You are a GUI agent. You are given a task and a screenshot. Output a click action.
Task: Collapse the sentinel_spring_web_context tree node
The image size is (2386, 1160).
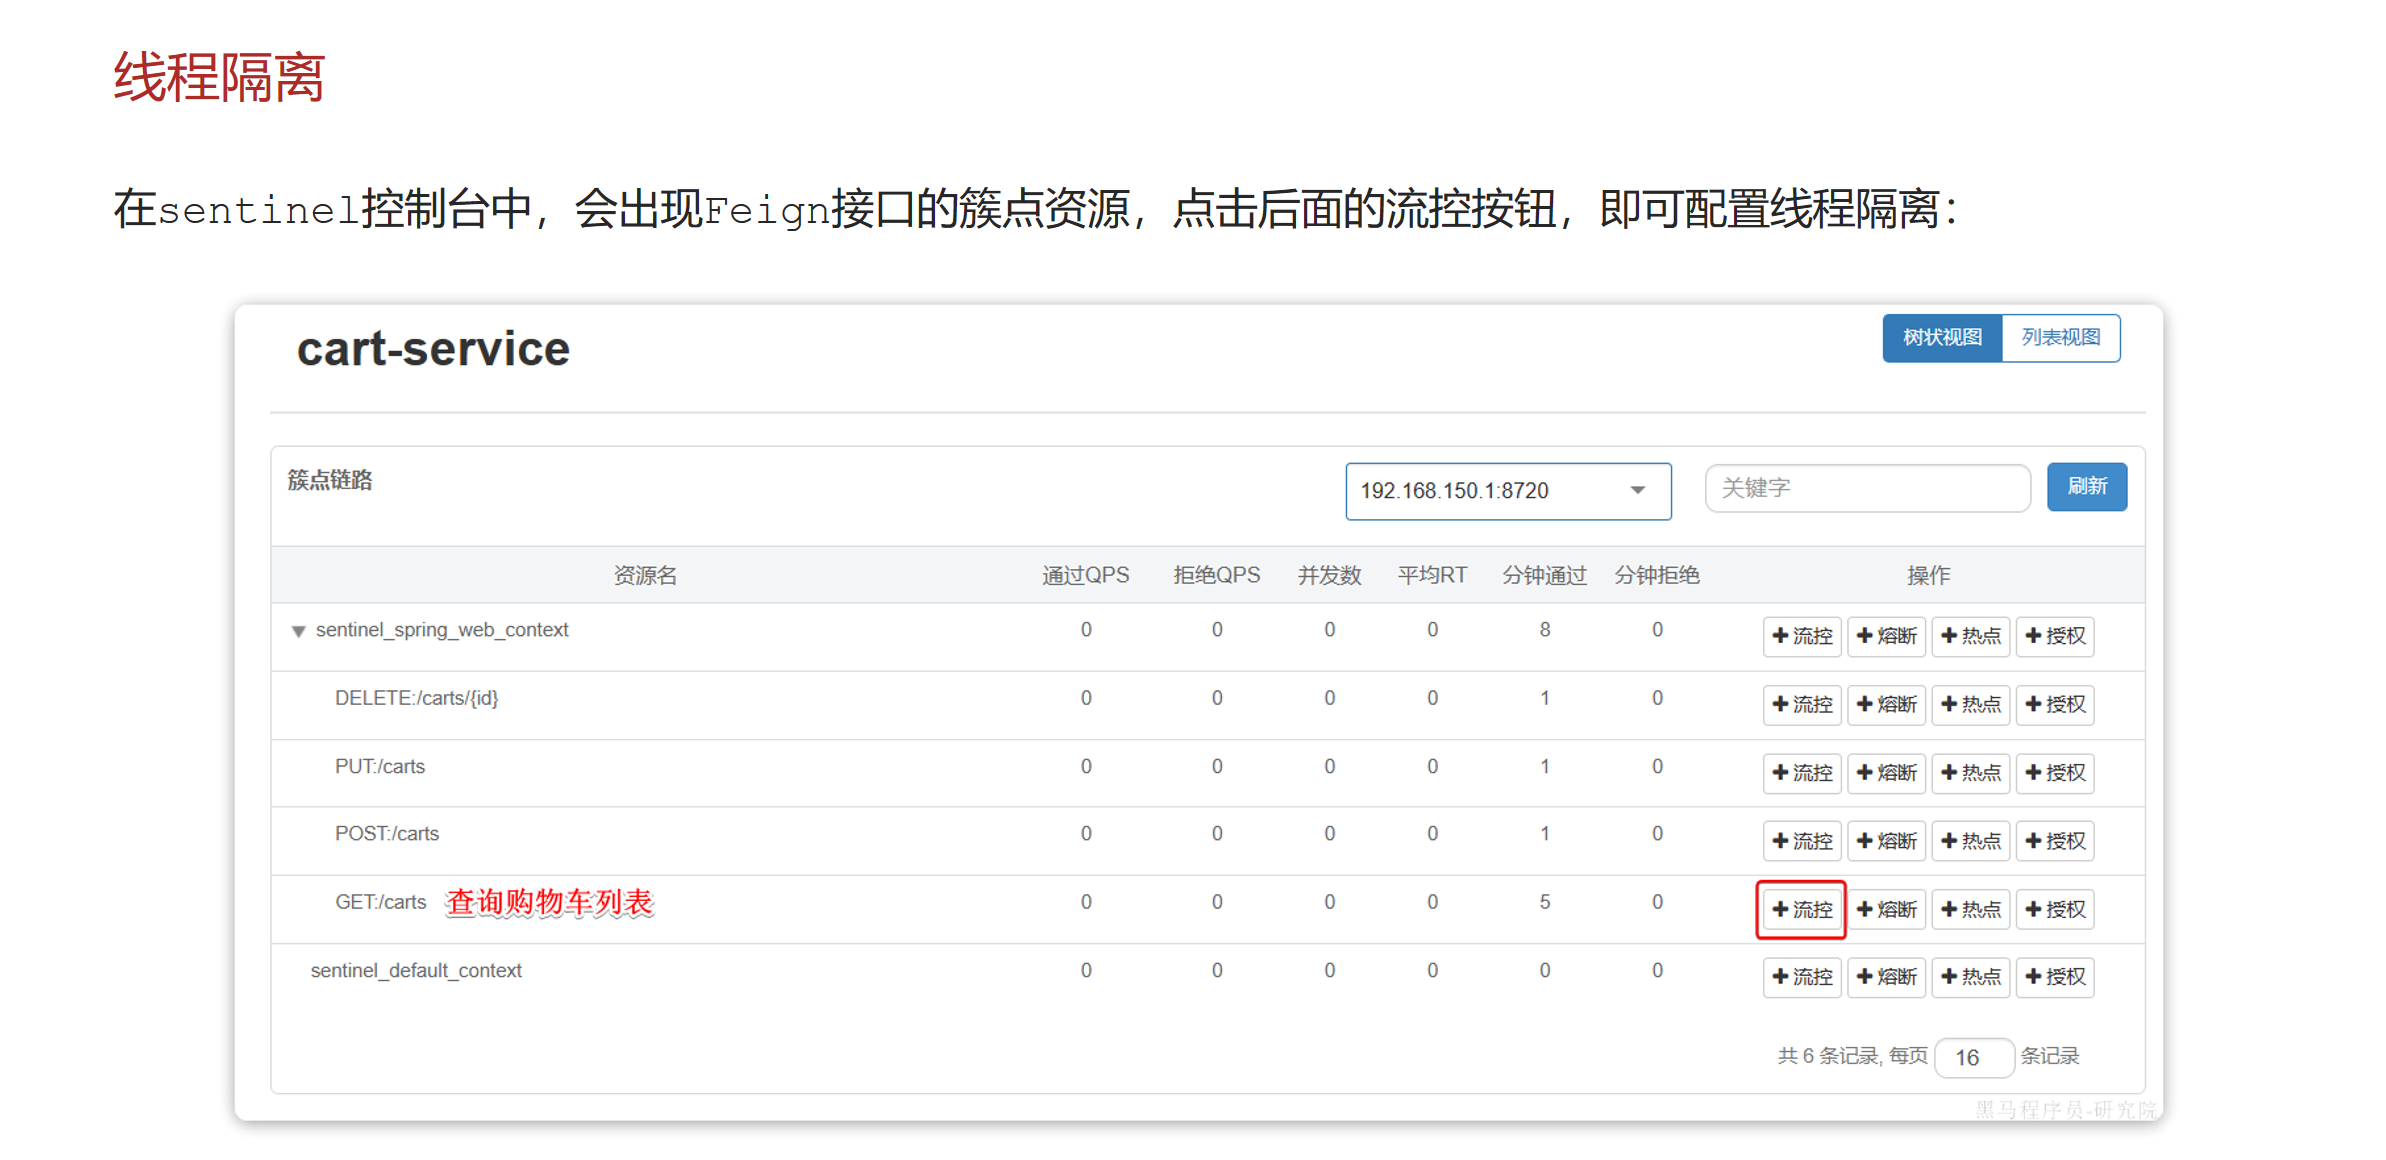click(297, 630)
